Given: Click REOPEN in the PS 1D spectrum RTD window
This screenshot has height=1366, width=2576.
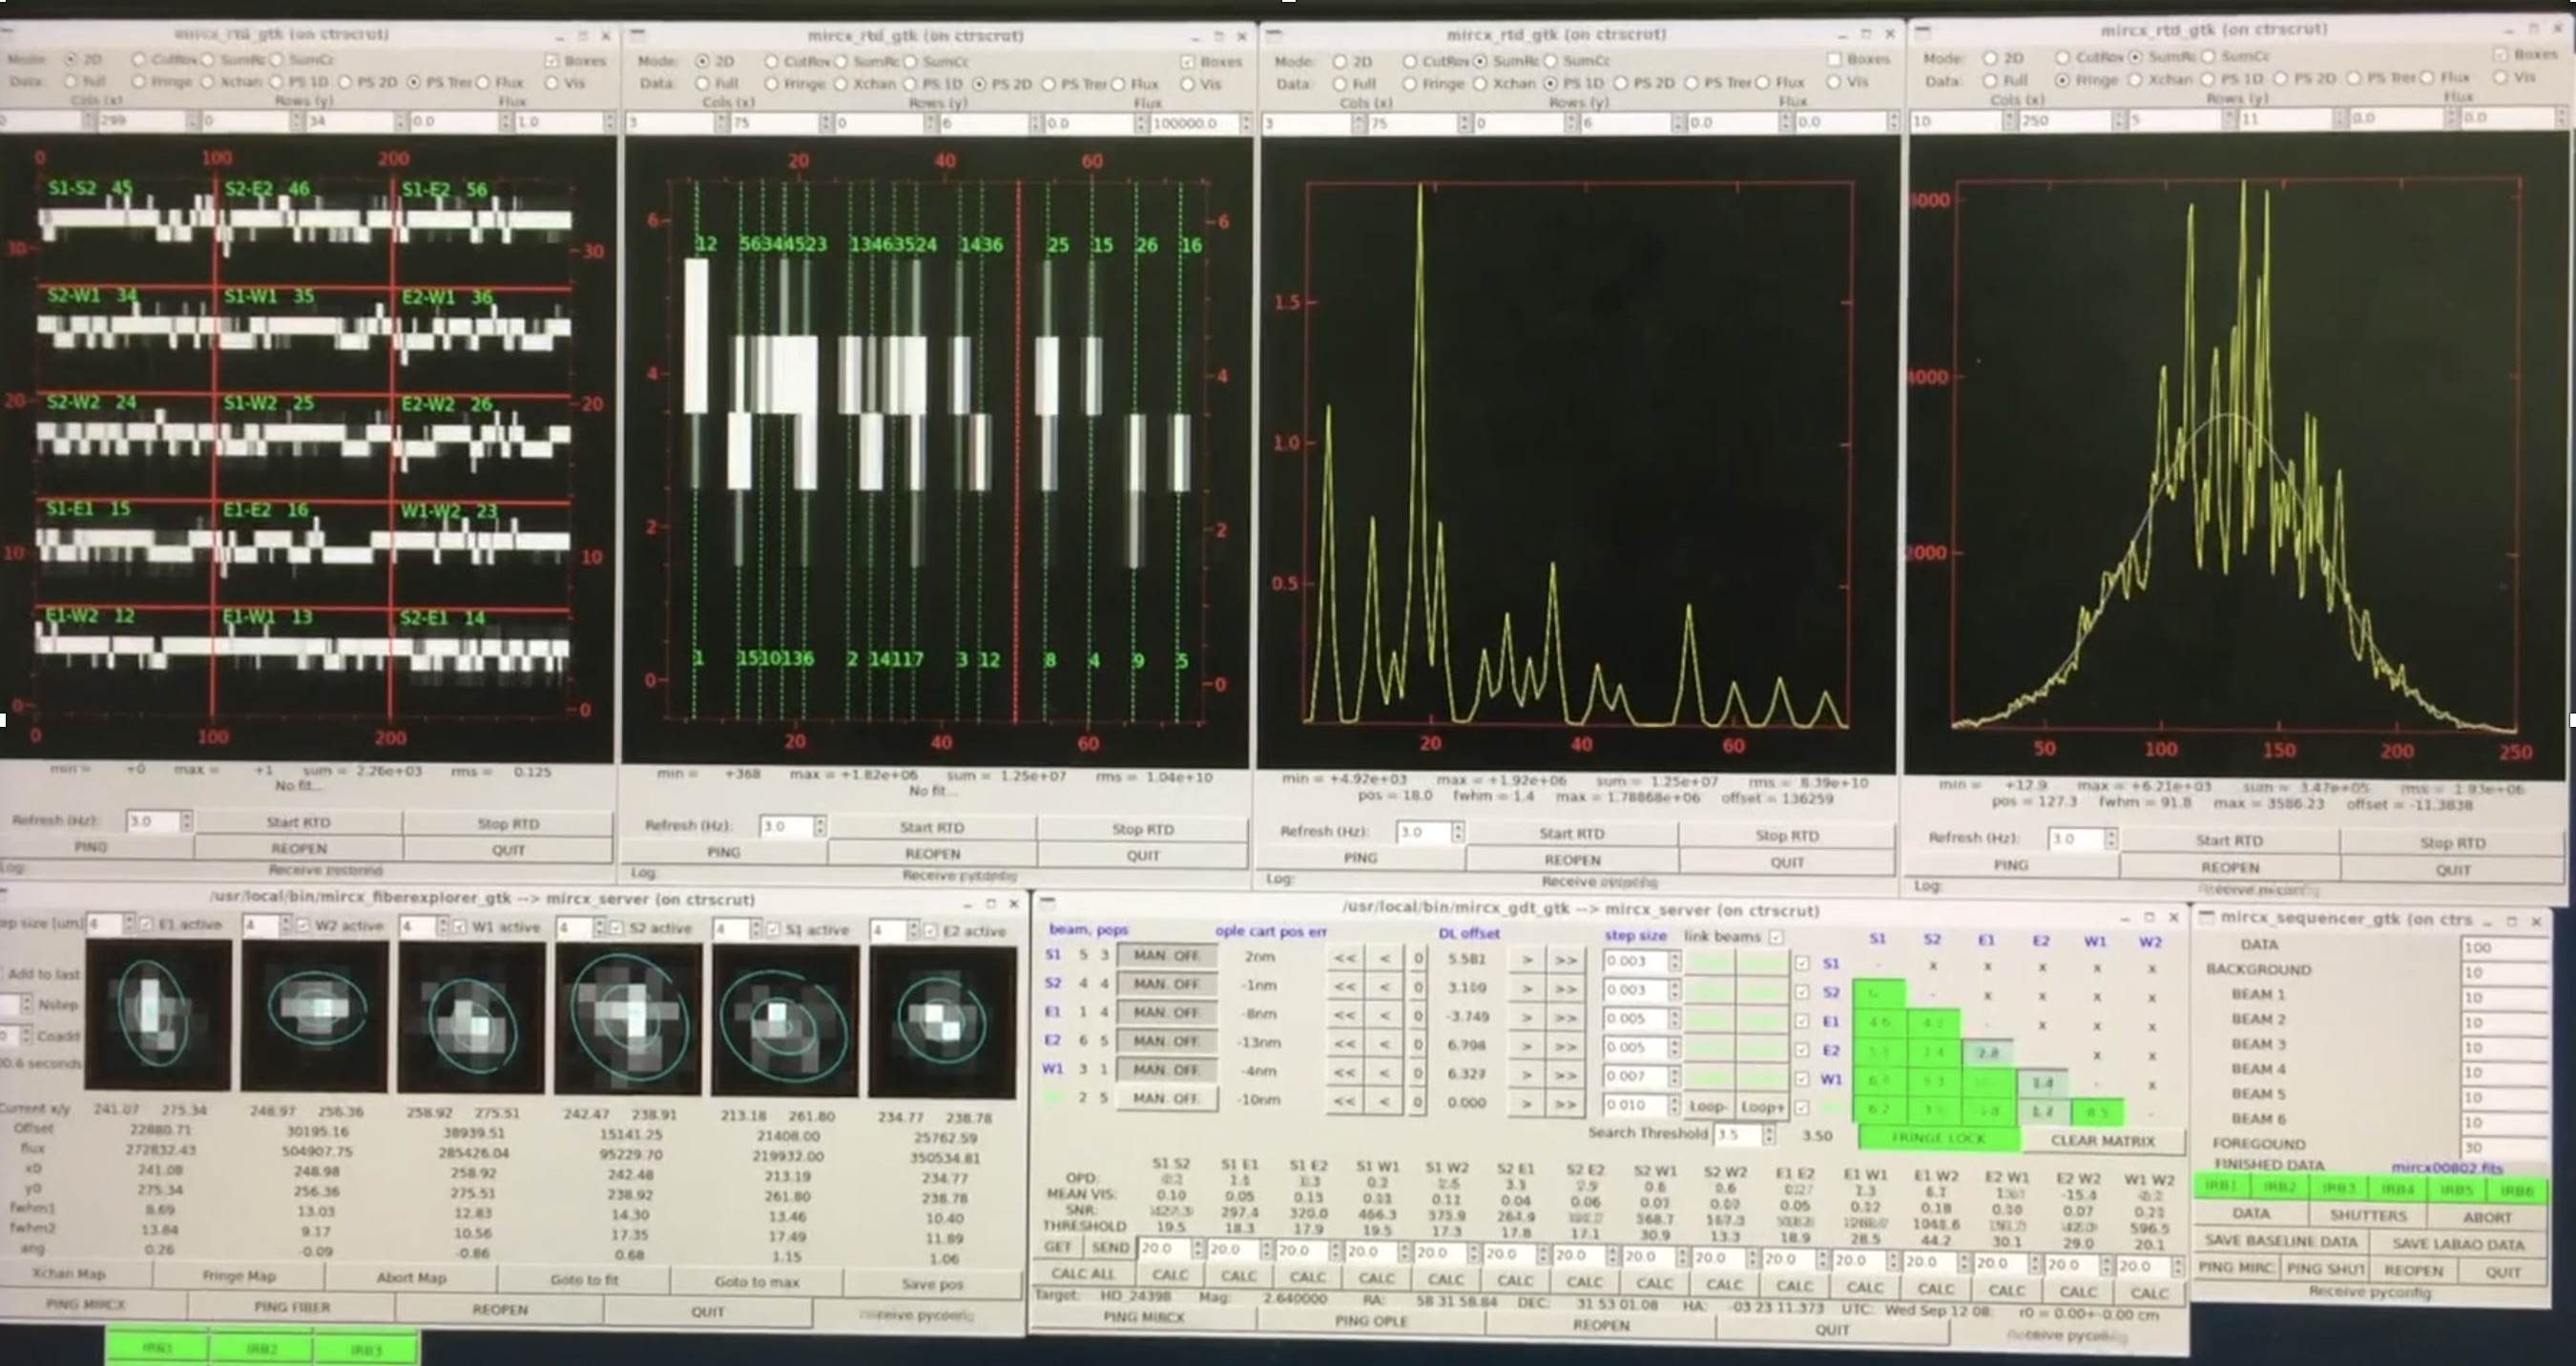Looking at the screenshot, I should (1571, 860).
